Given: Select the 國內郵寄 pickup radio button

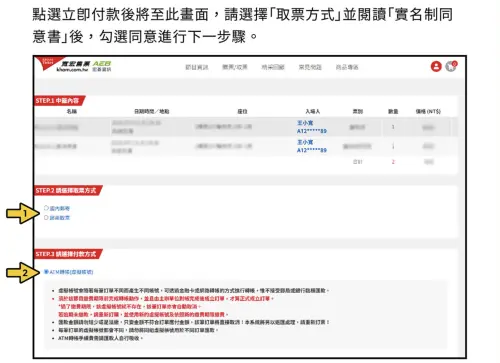Looking at the screenshot, I should pyautogui.click(x=46, y=208).
